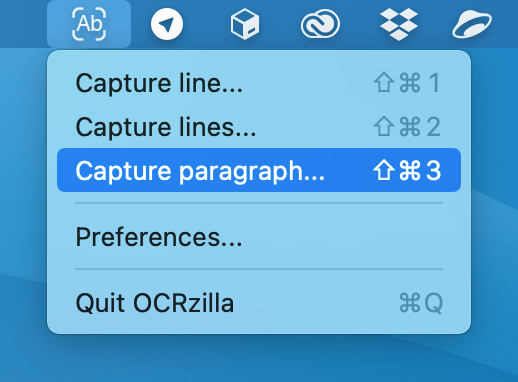
Task: Open the location arrow menu bar icon
Action: pos(167,24)
